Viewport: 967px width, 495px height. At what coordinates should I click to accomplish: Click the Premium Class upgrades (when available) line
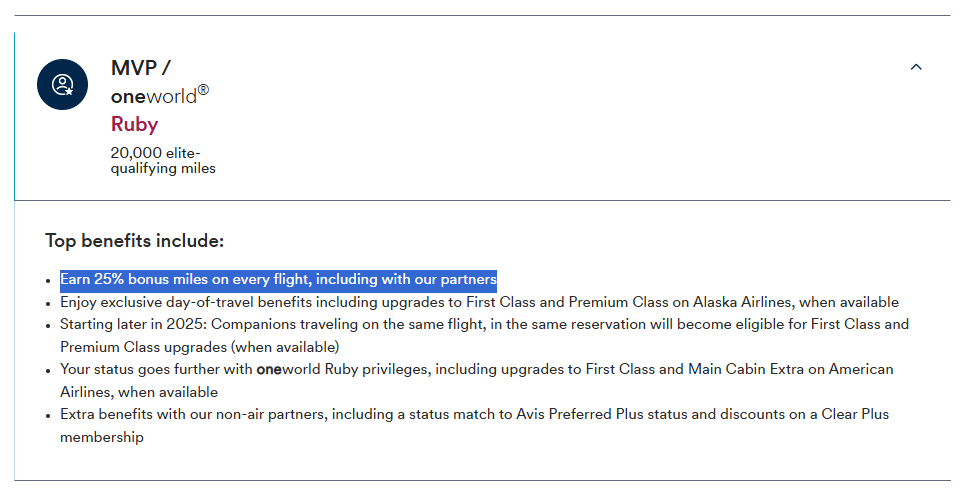(200, 347)
